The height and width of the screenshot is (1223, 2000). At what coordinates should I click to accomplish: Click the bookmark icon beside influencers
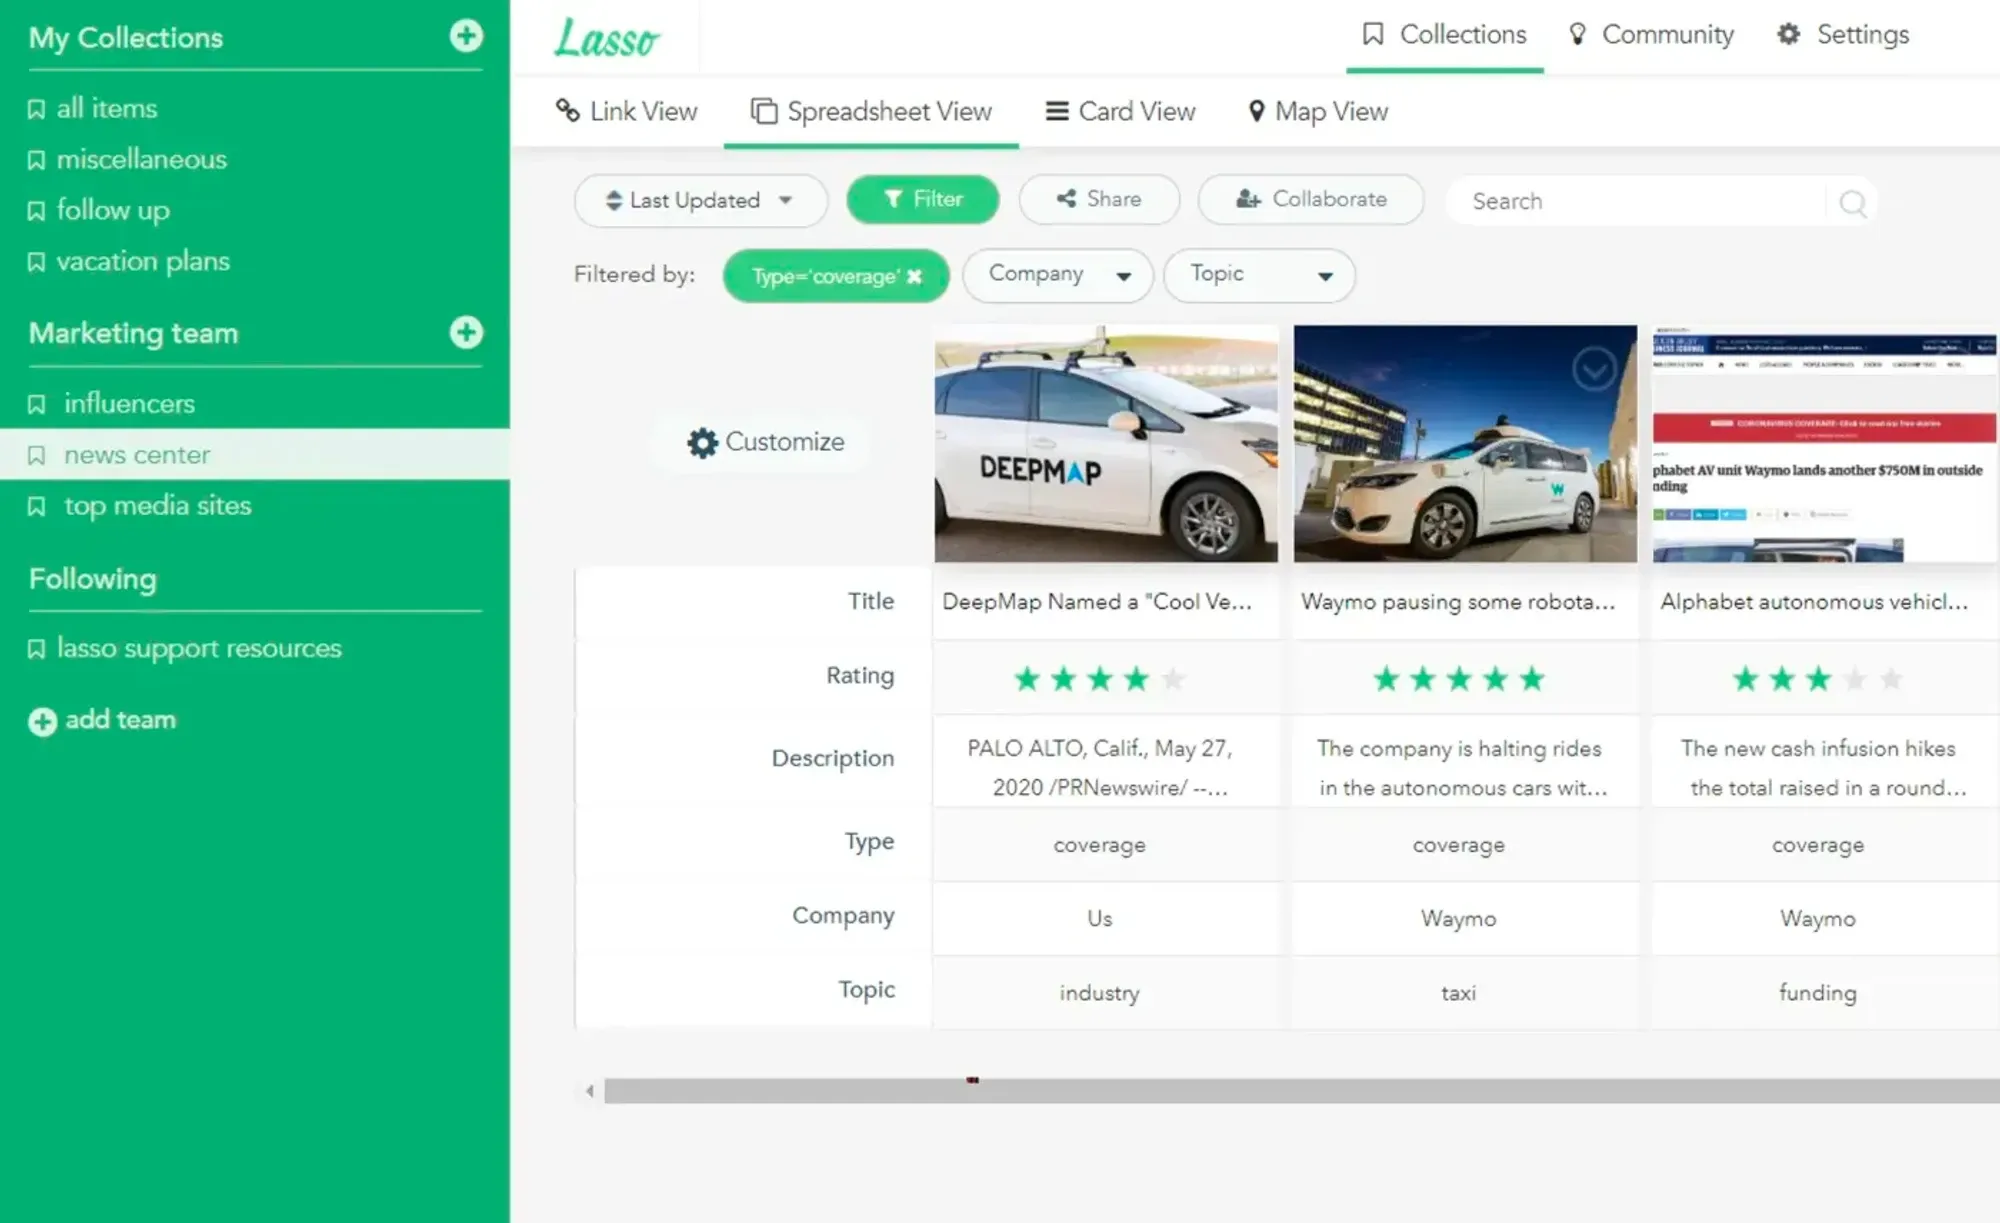[36, 404]
